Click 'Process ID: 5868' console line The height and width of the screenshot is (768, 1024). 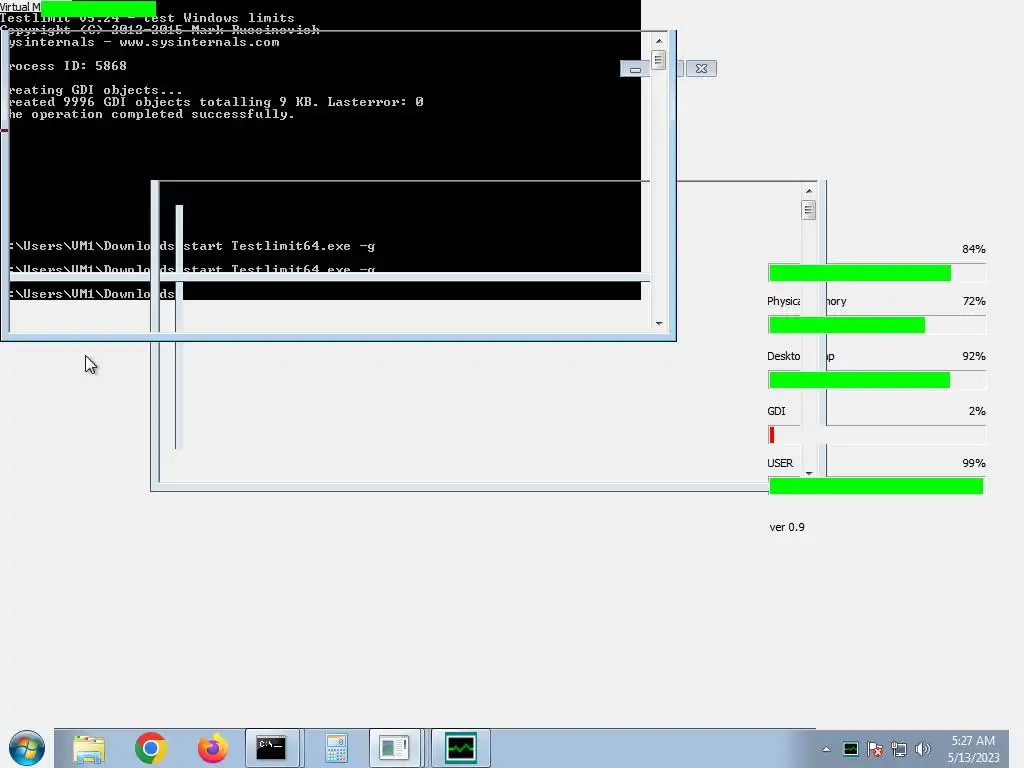(x=68, y=66)
